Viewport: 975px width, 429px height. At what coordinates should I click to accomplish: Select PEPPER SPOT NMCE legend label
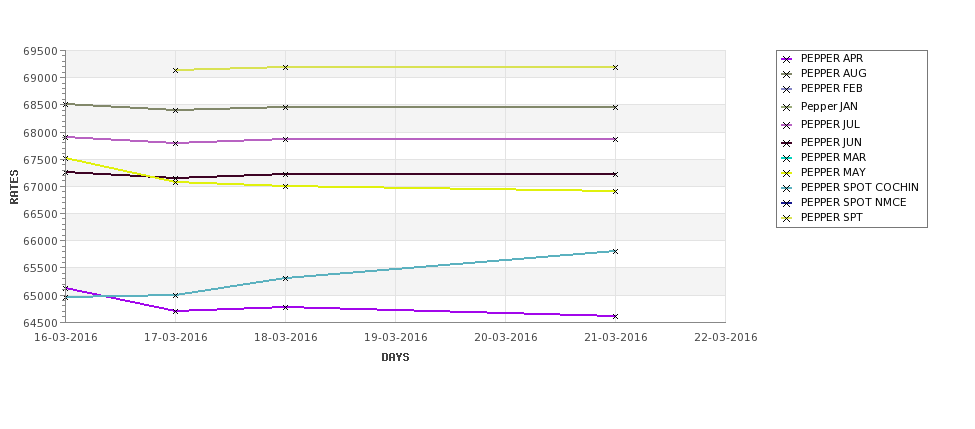click(853, 202)
